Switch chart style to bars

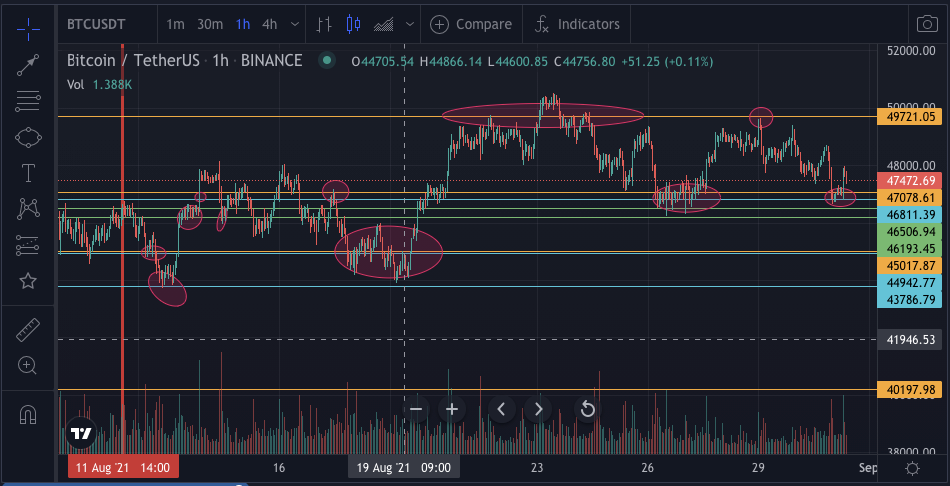[x=323, y=24]
